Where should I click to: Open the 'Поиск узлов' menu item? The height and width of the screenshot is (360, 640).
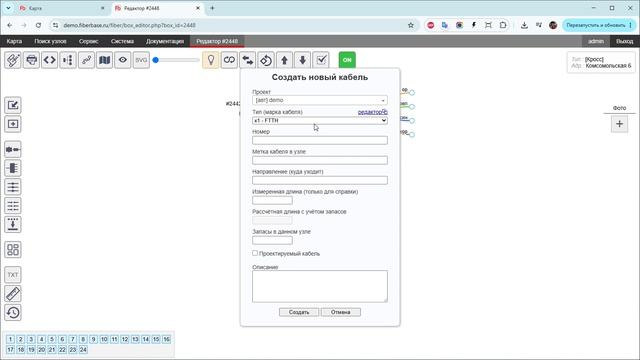[x=50, y=41]
